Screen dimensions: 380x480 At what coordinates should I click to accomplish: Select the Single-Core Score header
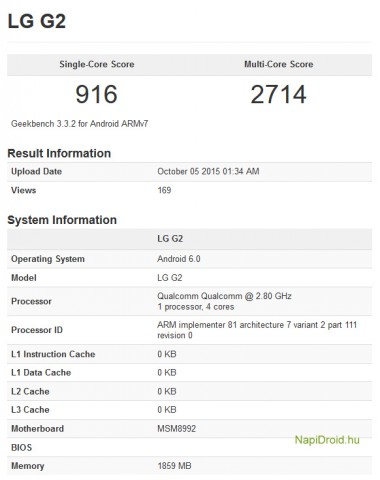[x=97, y=64]
